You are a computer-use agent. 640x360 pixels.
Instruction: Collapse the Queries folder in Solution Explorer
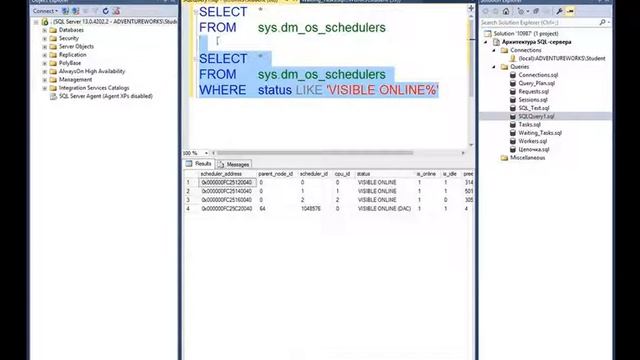(494, 67)
